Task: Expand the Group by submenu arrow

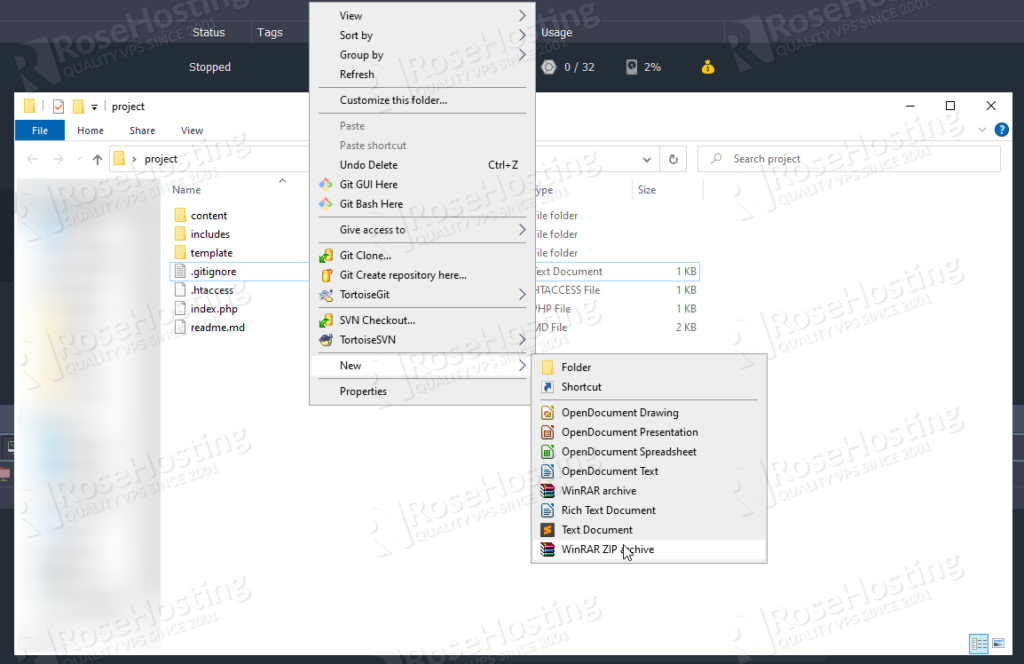Action: pyautogui.click(x=522, y=55)
